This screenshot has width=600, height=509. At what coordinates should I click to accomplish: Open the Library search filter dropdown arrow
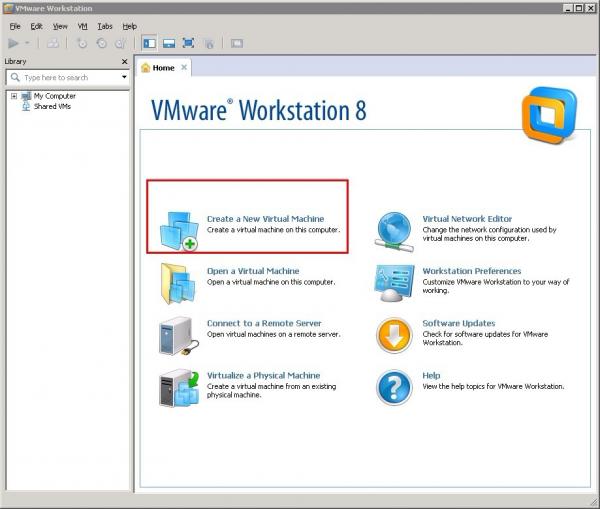(124, 77)
